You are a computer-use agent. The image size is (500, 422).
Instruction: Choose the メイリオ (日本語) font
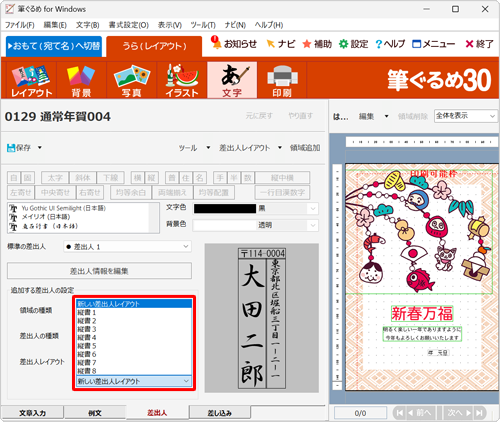(46, 217)
